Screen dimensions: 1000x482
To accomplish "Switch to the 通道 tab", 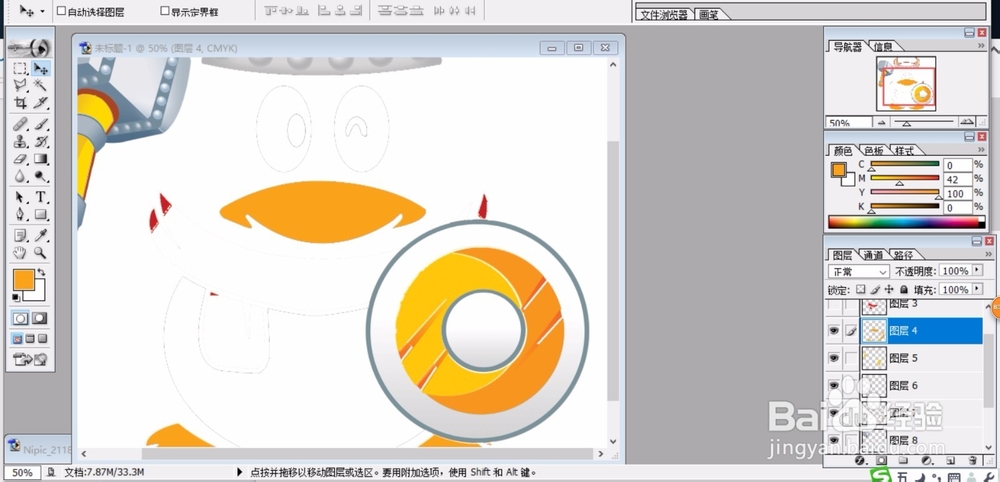I will point(872,255).
